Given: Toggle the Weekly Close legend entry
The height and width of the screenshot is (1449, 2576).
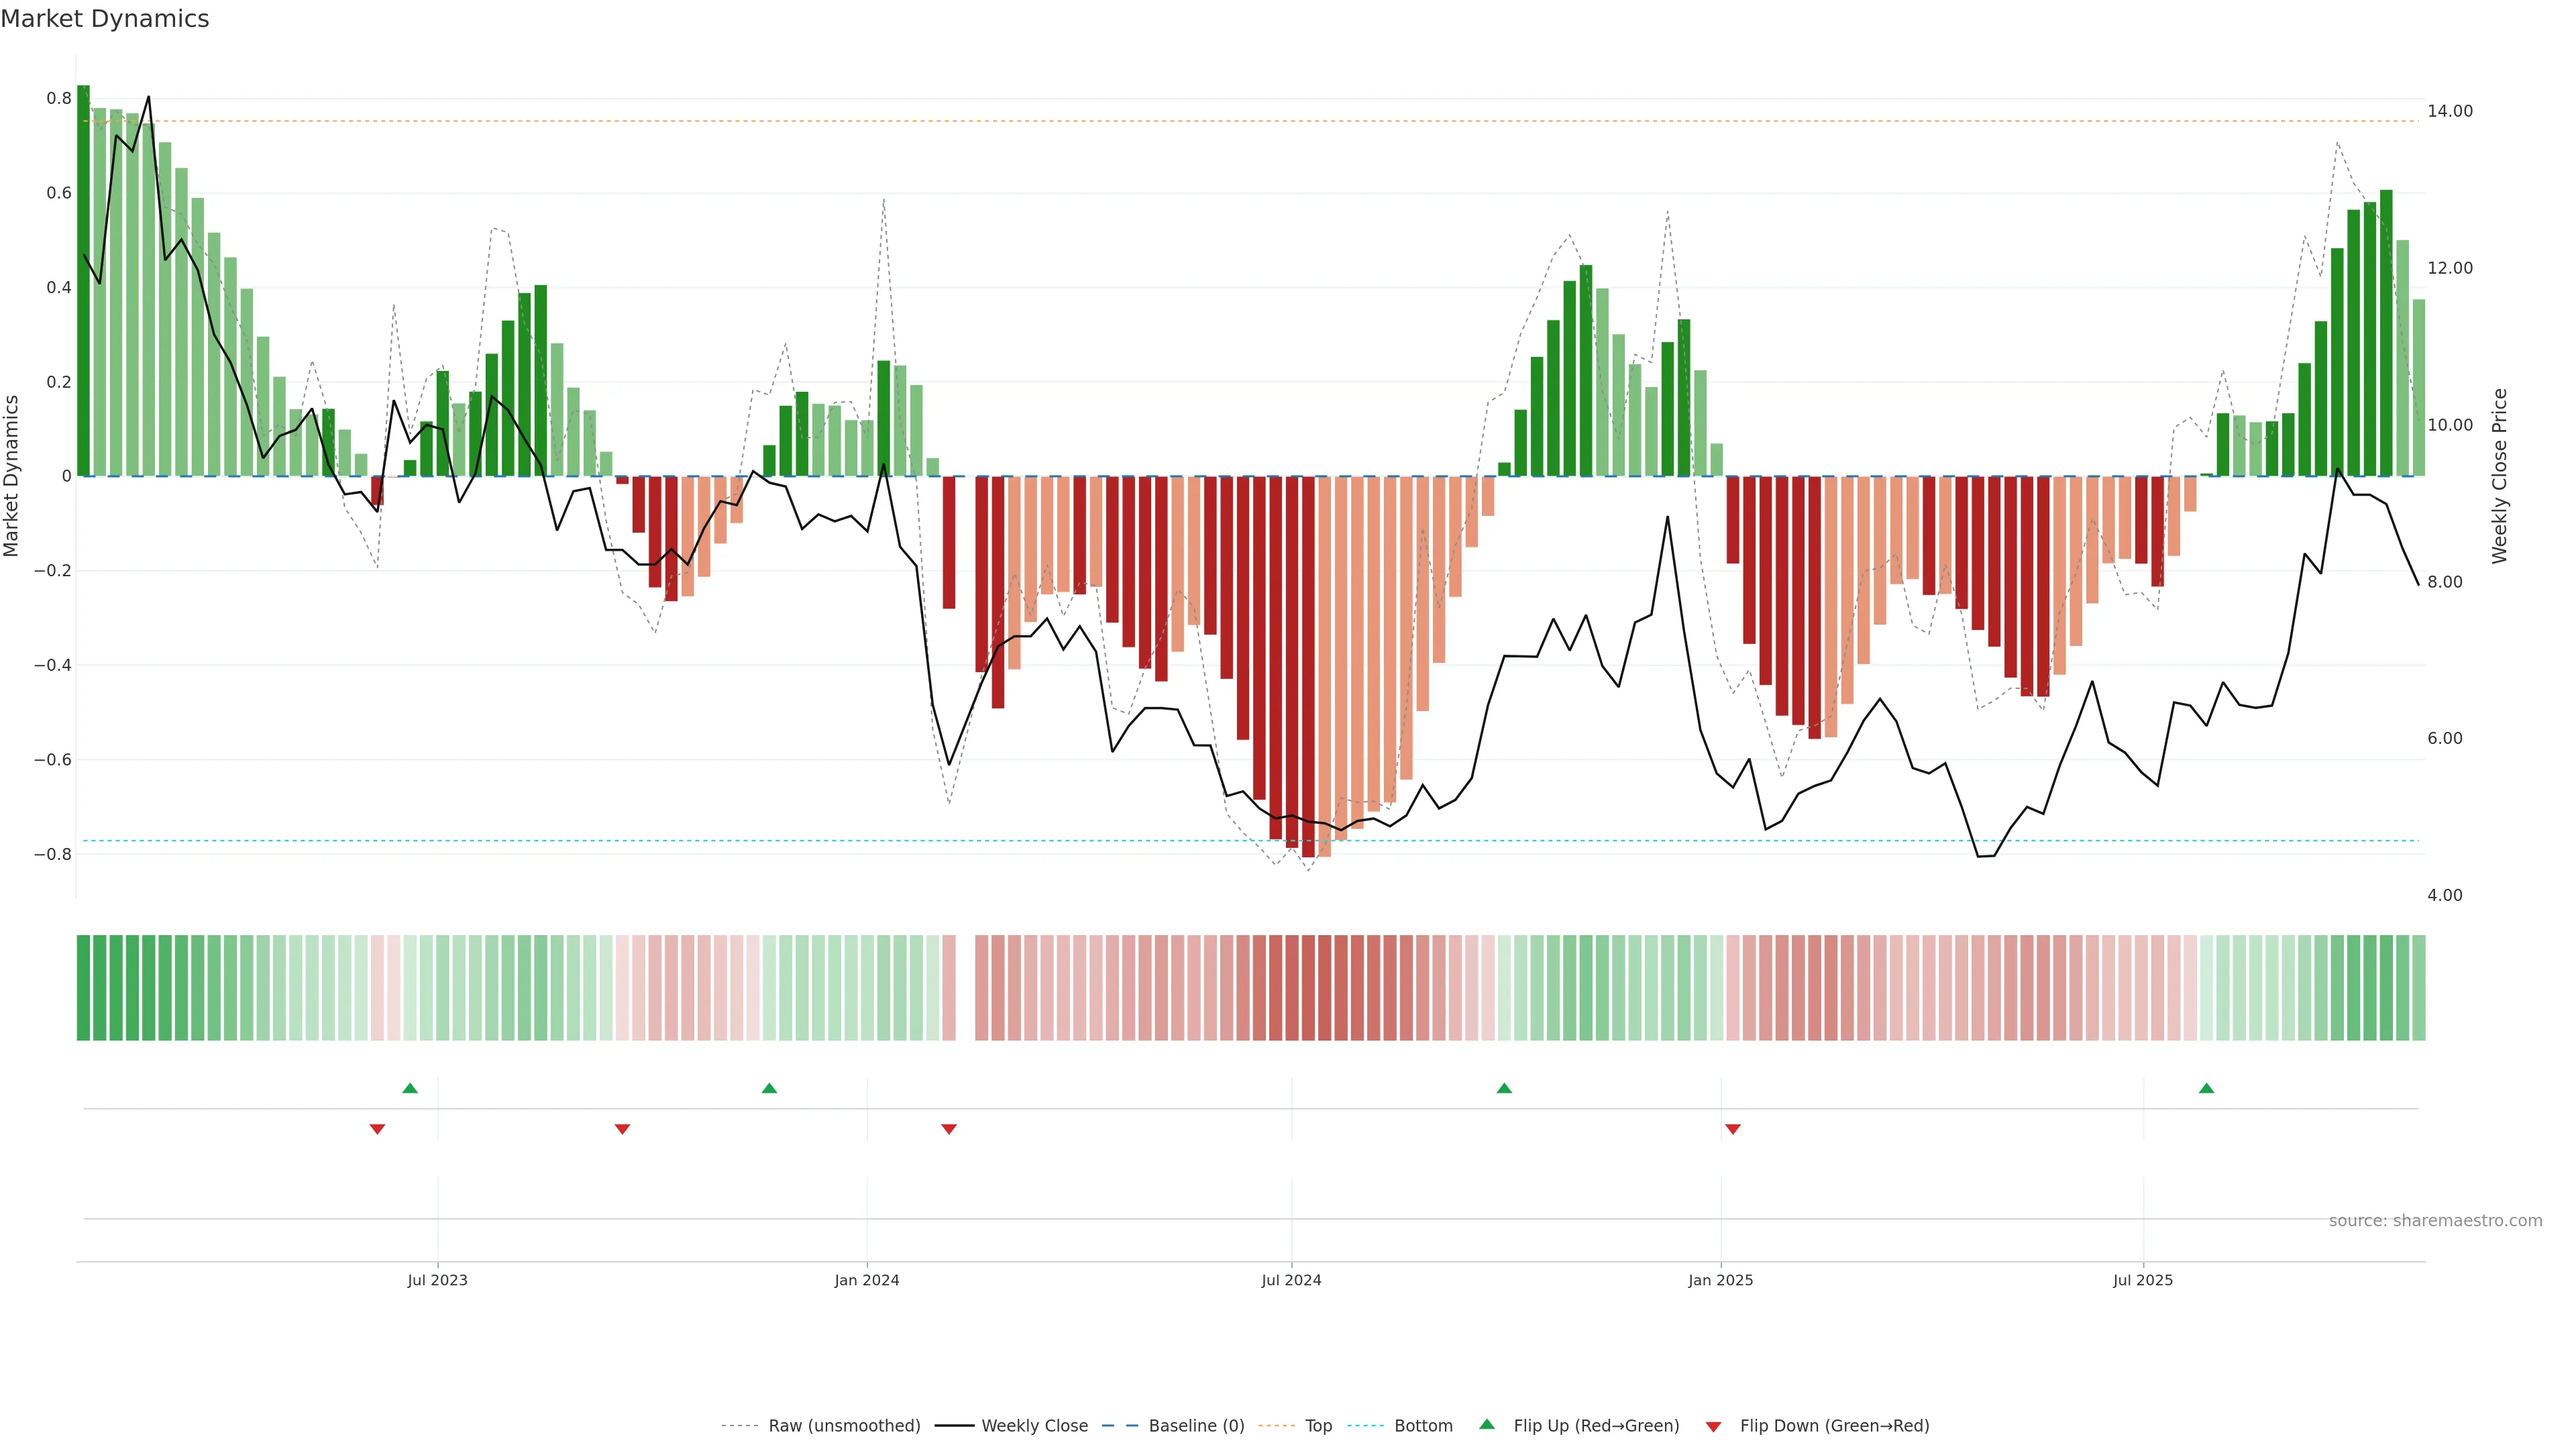Looking at the screenshot, I should point(1034,1426).
